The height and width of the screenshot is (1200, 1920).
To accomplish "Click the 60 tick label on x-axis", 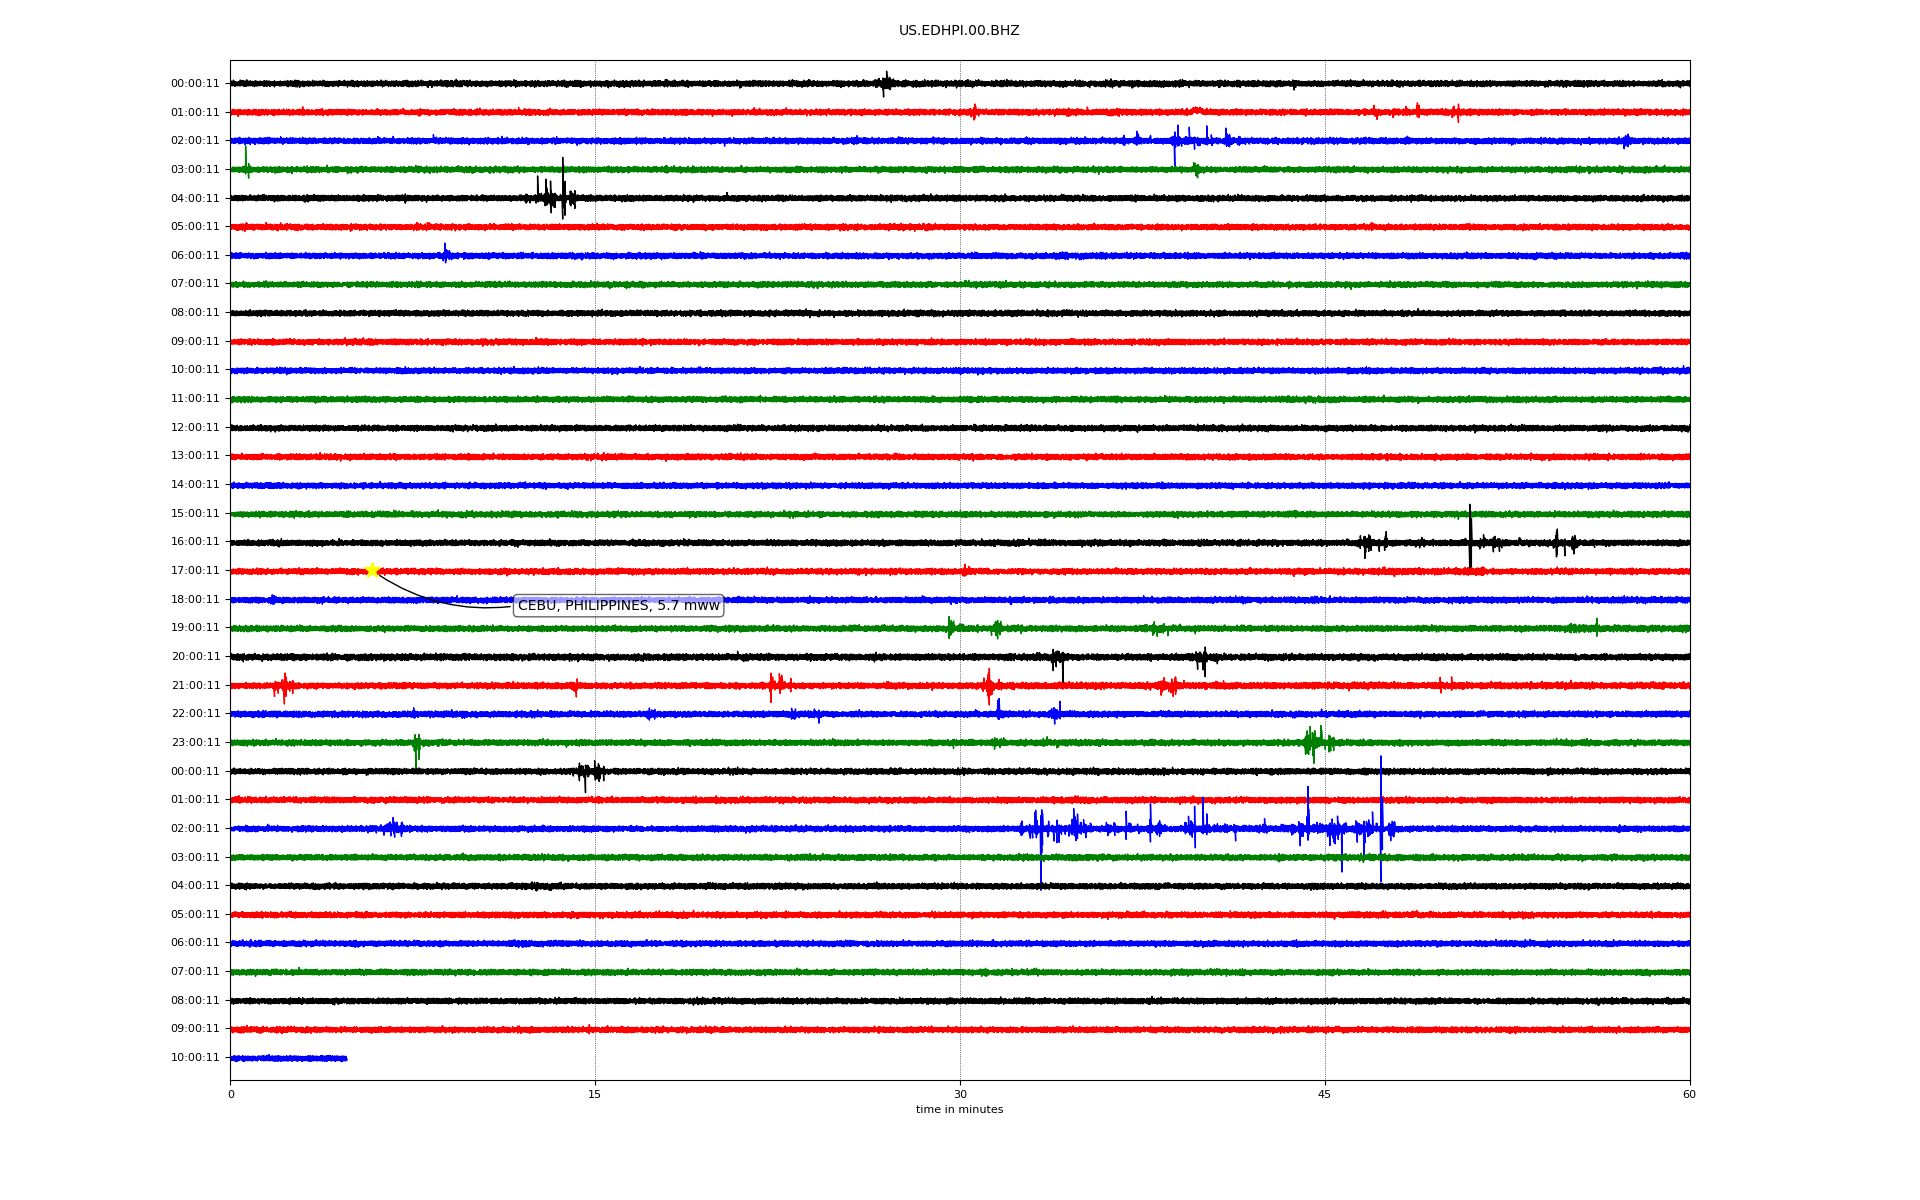I will point(1689,1094).
